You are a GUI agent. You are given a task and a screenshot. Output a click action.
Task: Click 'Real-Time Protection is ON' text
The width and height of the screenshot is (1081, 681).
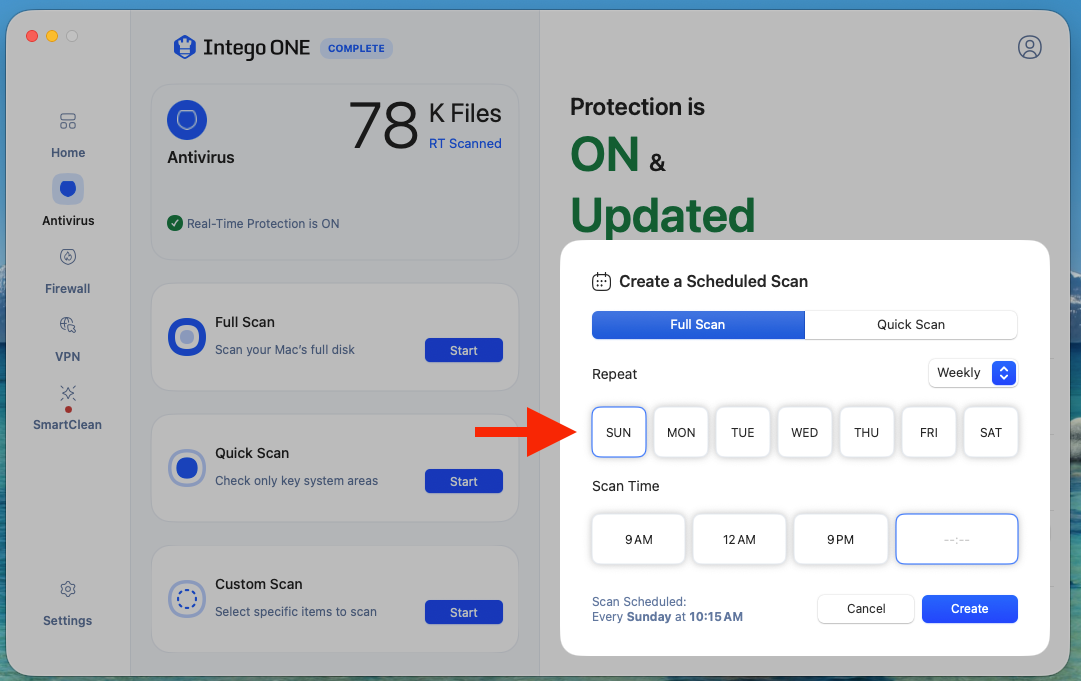click(x=263, y=223)
